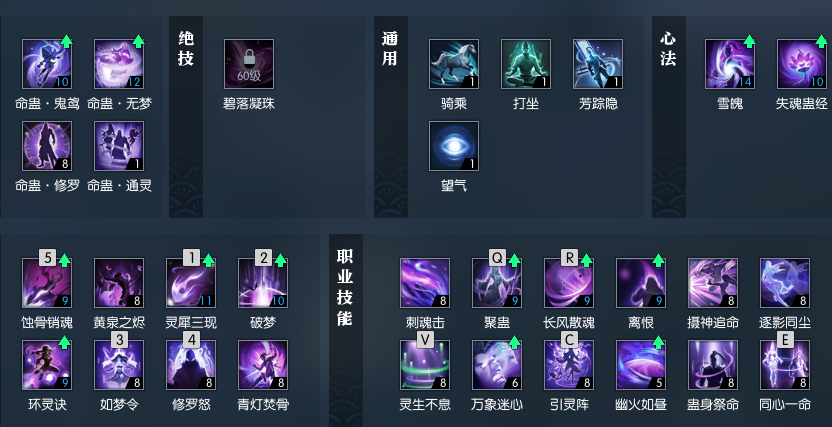This screenshot has width=832, height=427.
Task: Select the 聚蛊 skill bound to Q
Action: (497, 283)
